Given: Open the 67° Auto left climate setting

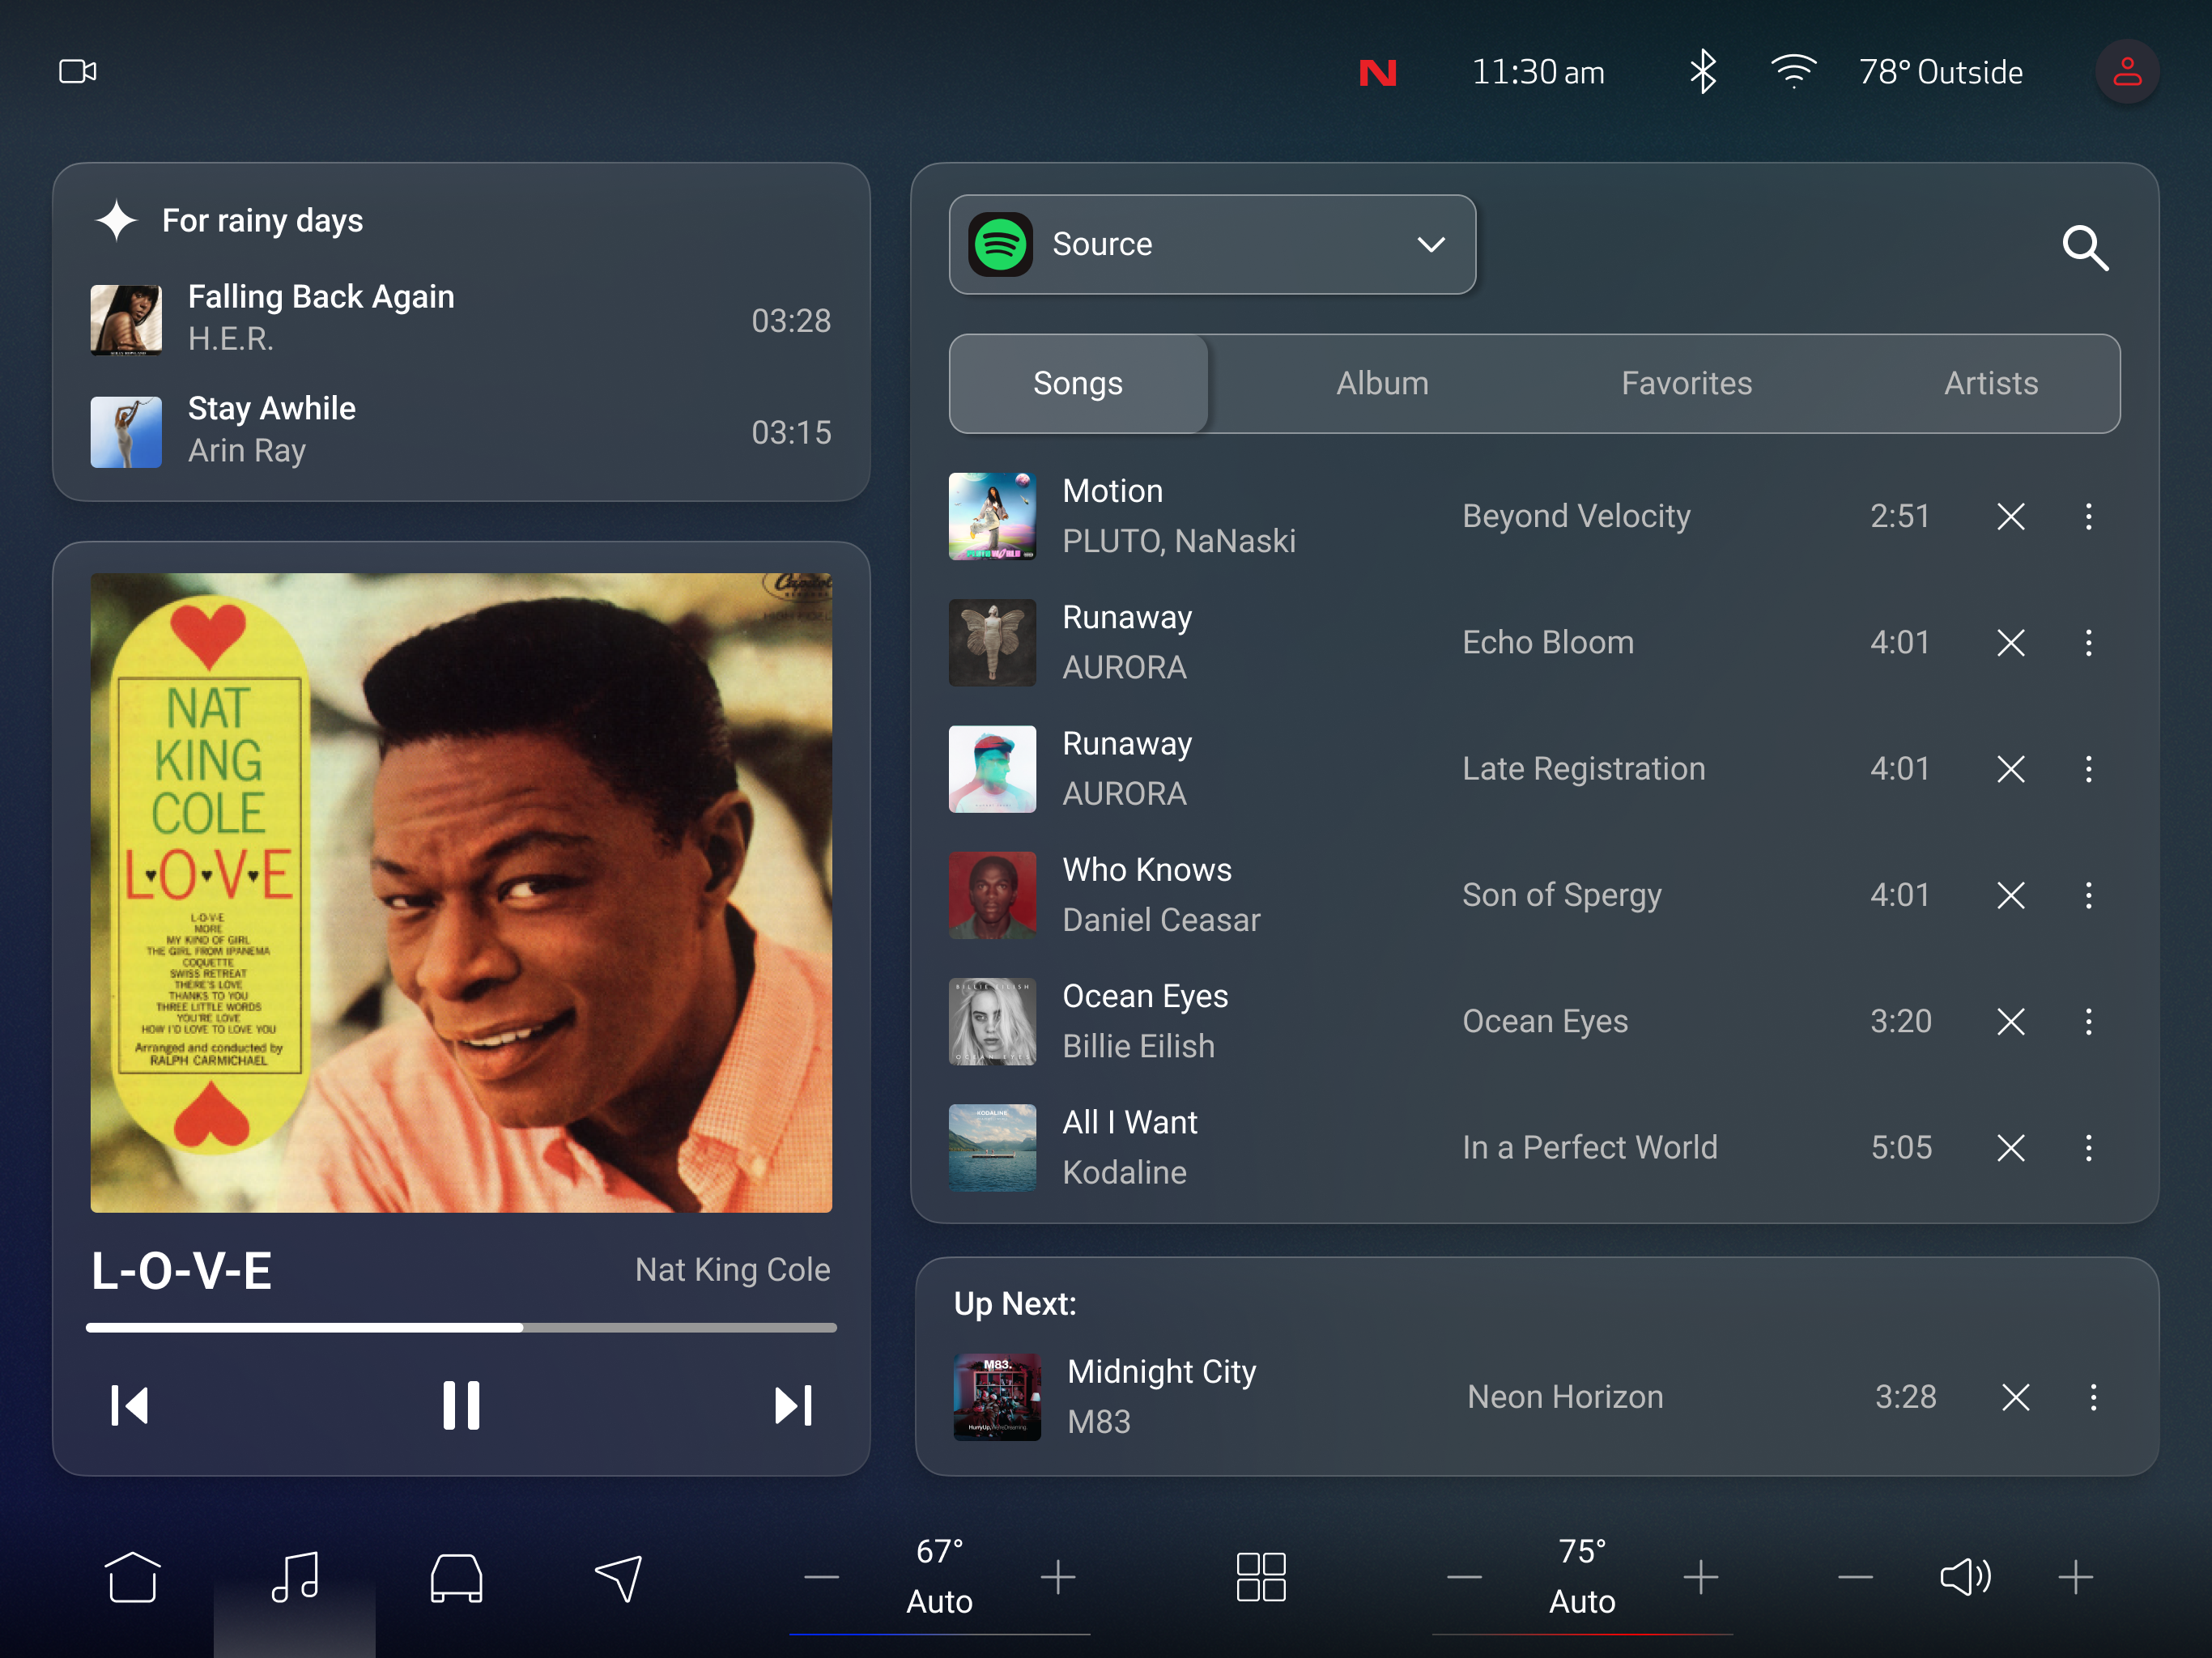Looking at the screenshot, I should tap(939, 1577).
